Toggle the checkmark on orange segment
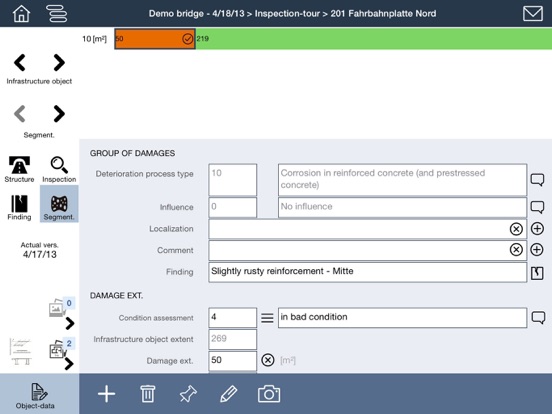This screenshot has width=552, height=414. (x=188, y=39)
